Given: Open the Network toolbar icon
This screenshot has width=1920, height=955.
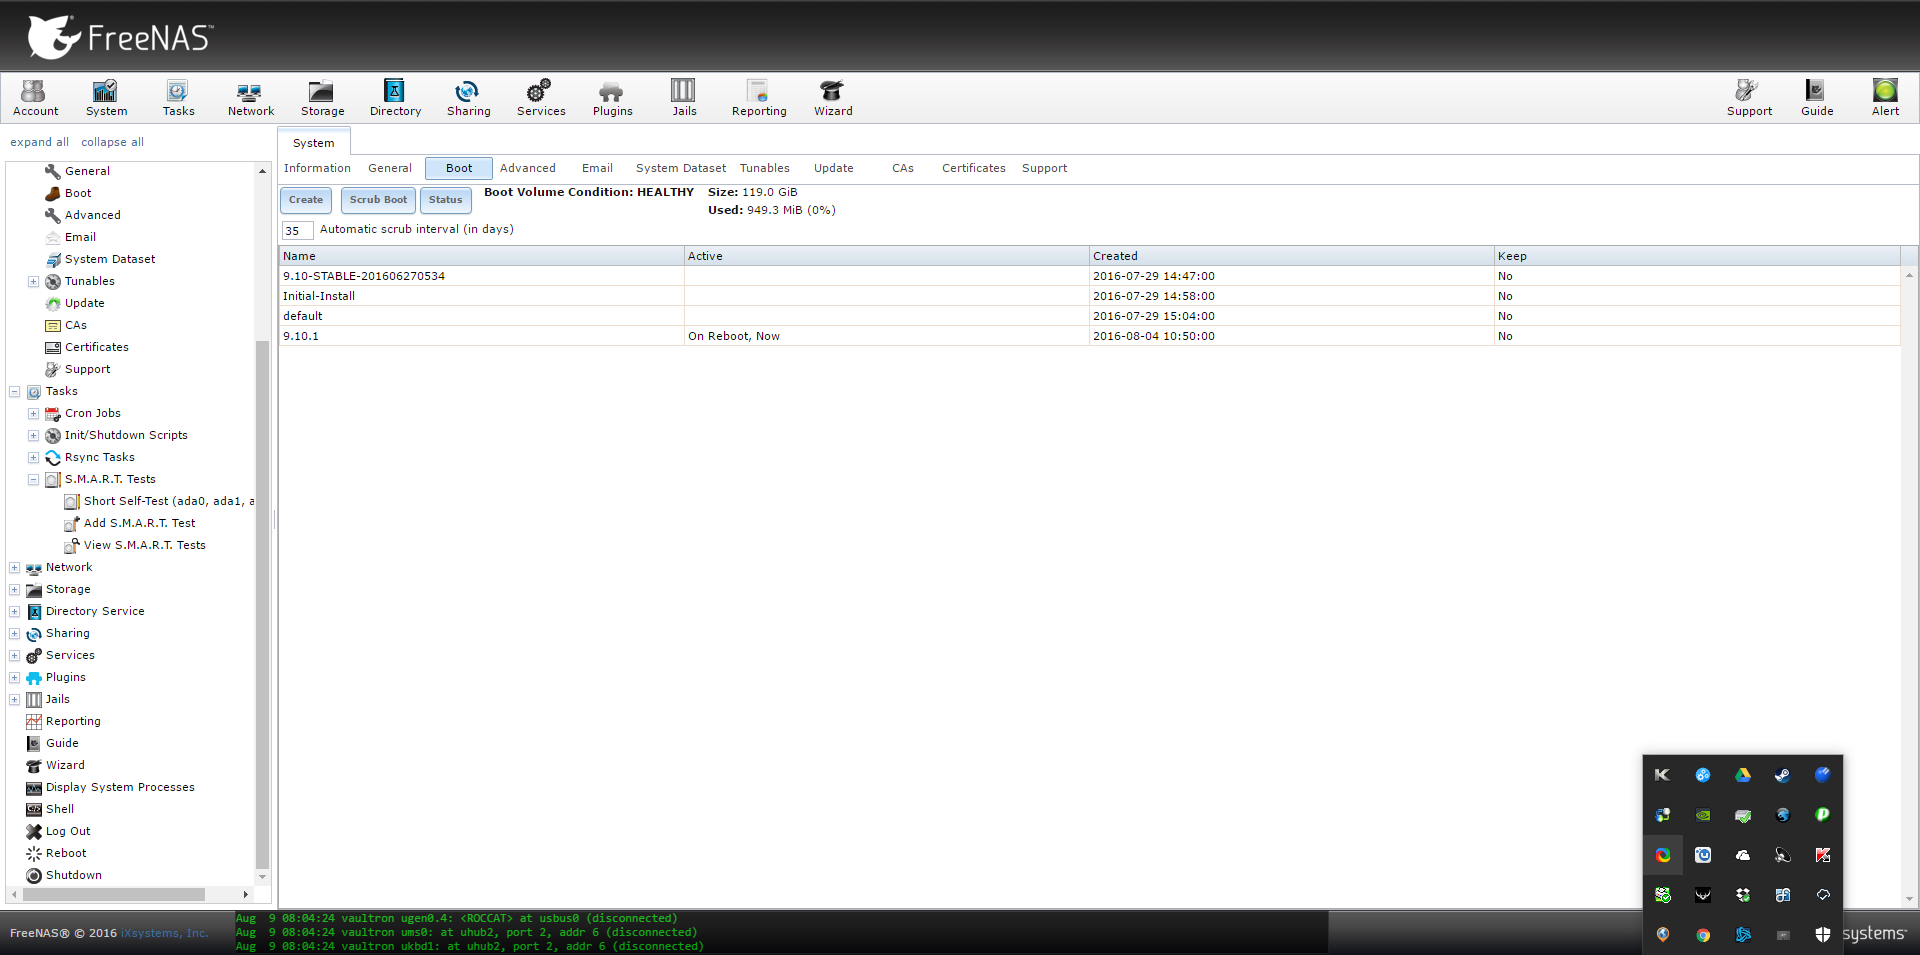Looking at the screenshot, I should (x=250, y=98).
